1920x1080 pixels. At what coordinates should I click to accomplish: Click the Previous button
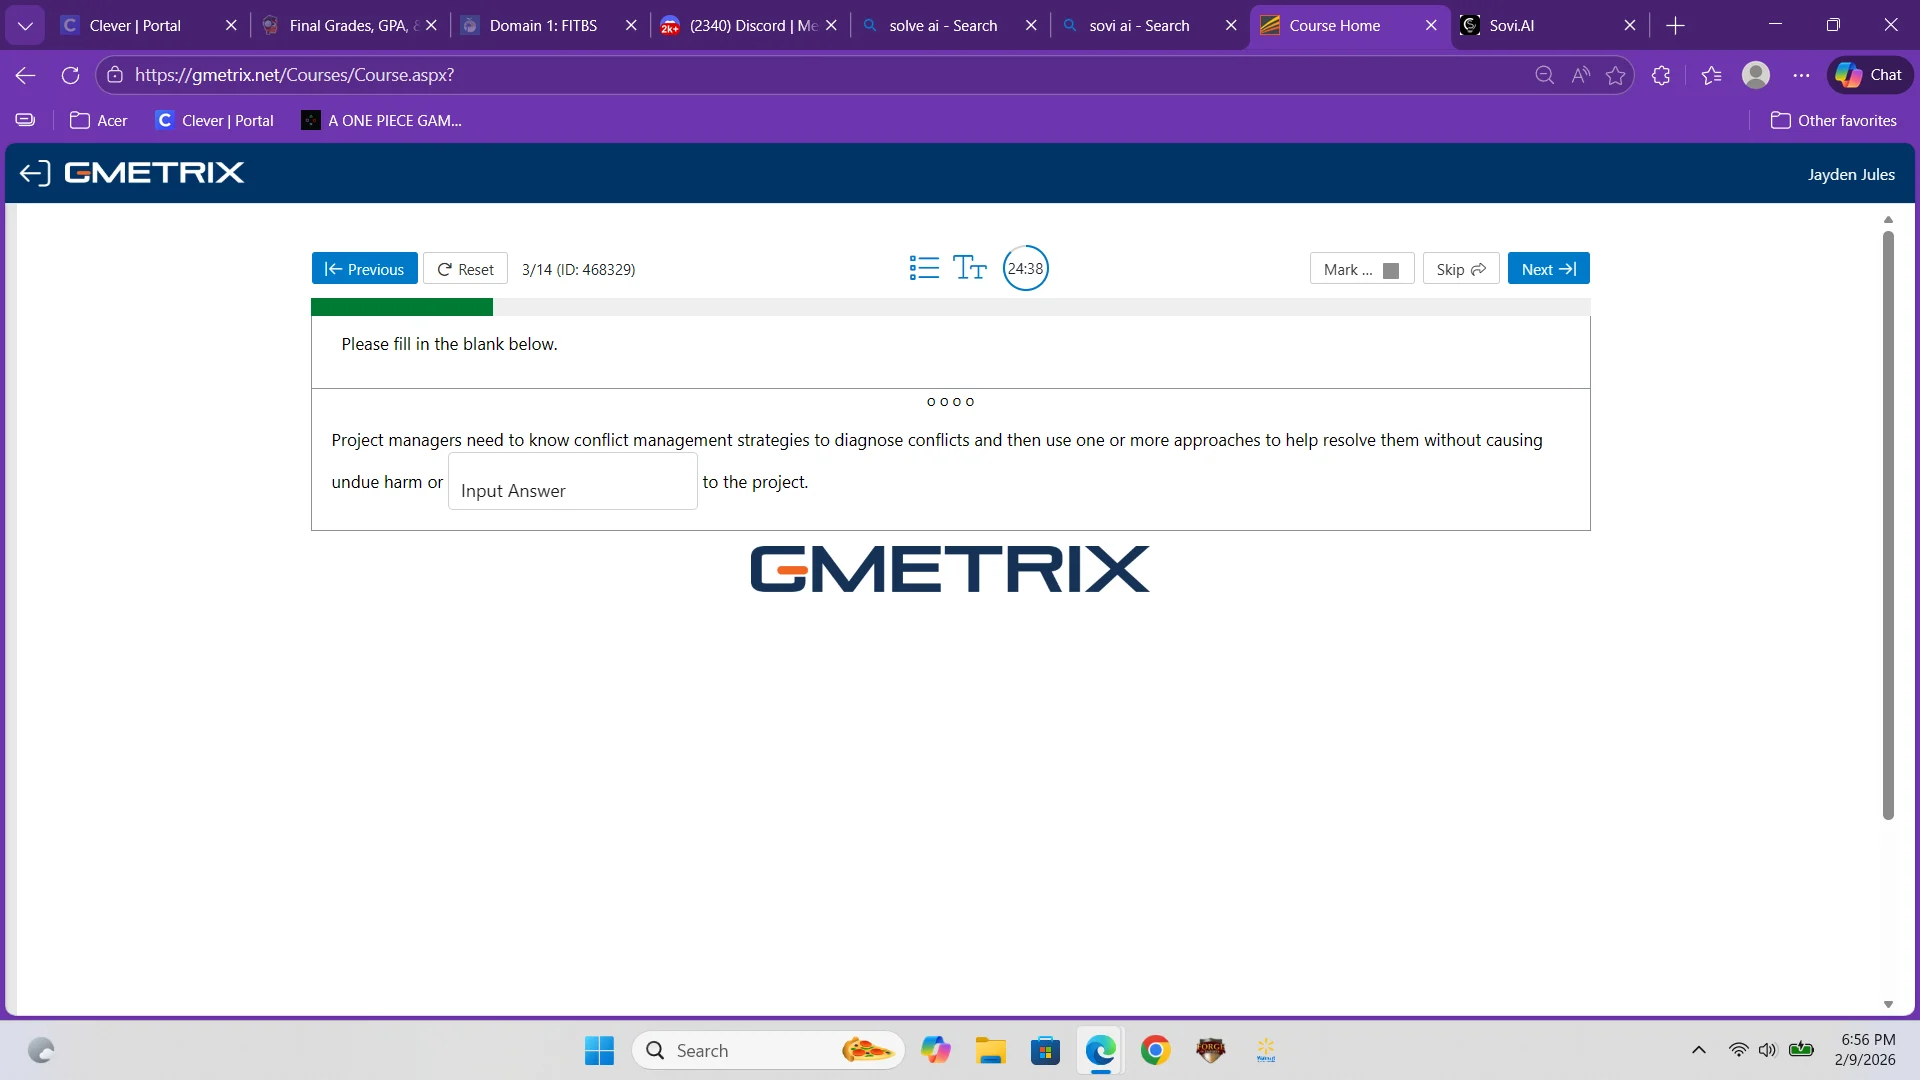click(x=364, y=269)
